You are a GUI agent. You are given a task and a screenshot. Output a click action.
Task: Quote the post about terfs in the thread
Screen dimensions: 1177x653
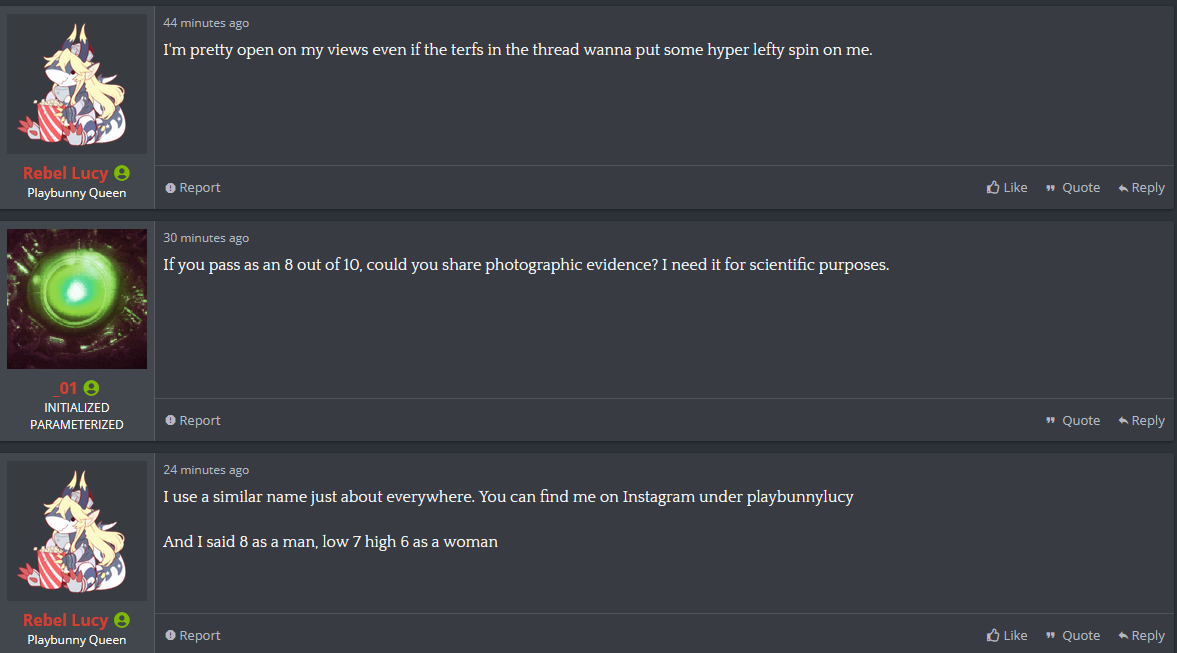tap(1073, 188)
